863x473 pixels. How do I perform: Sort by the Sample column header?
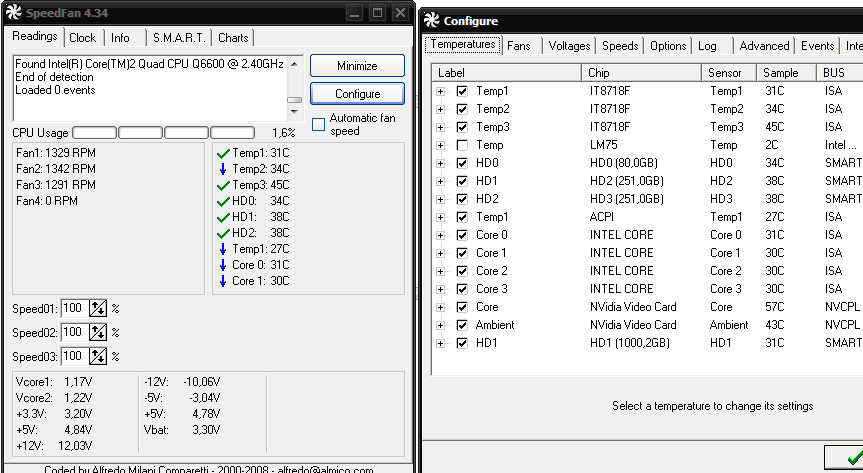[x=786, y=73]
